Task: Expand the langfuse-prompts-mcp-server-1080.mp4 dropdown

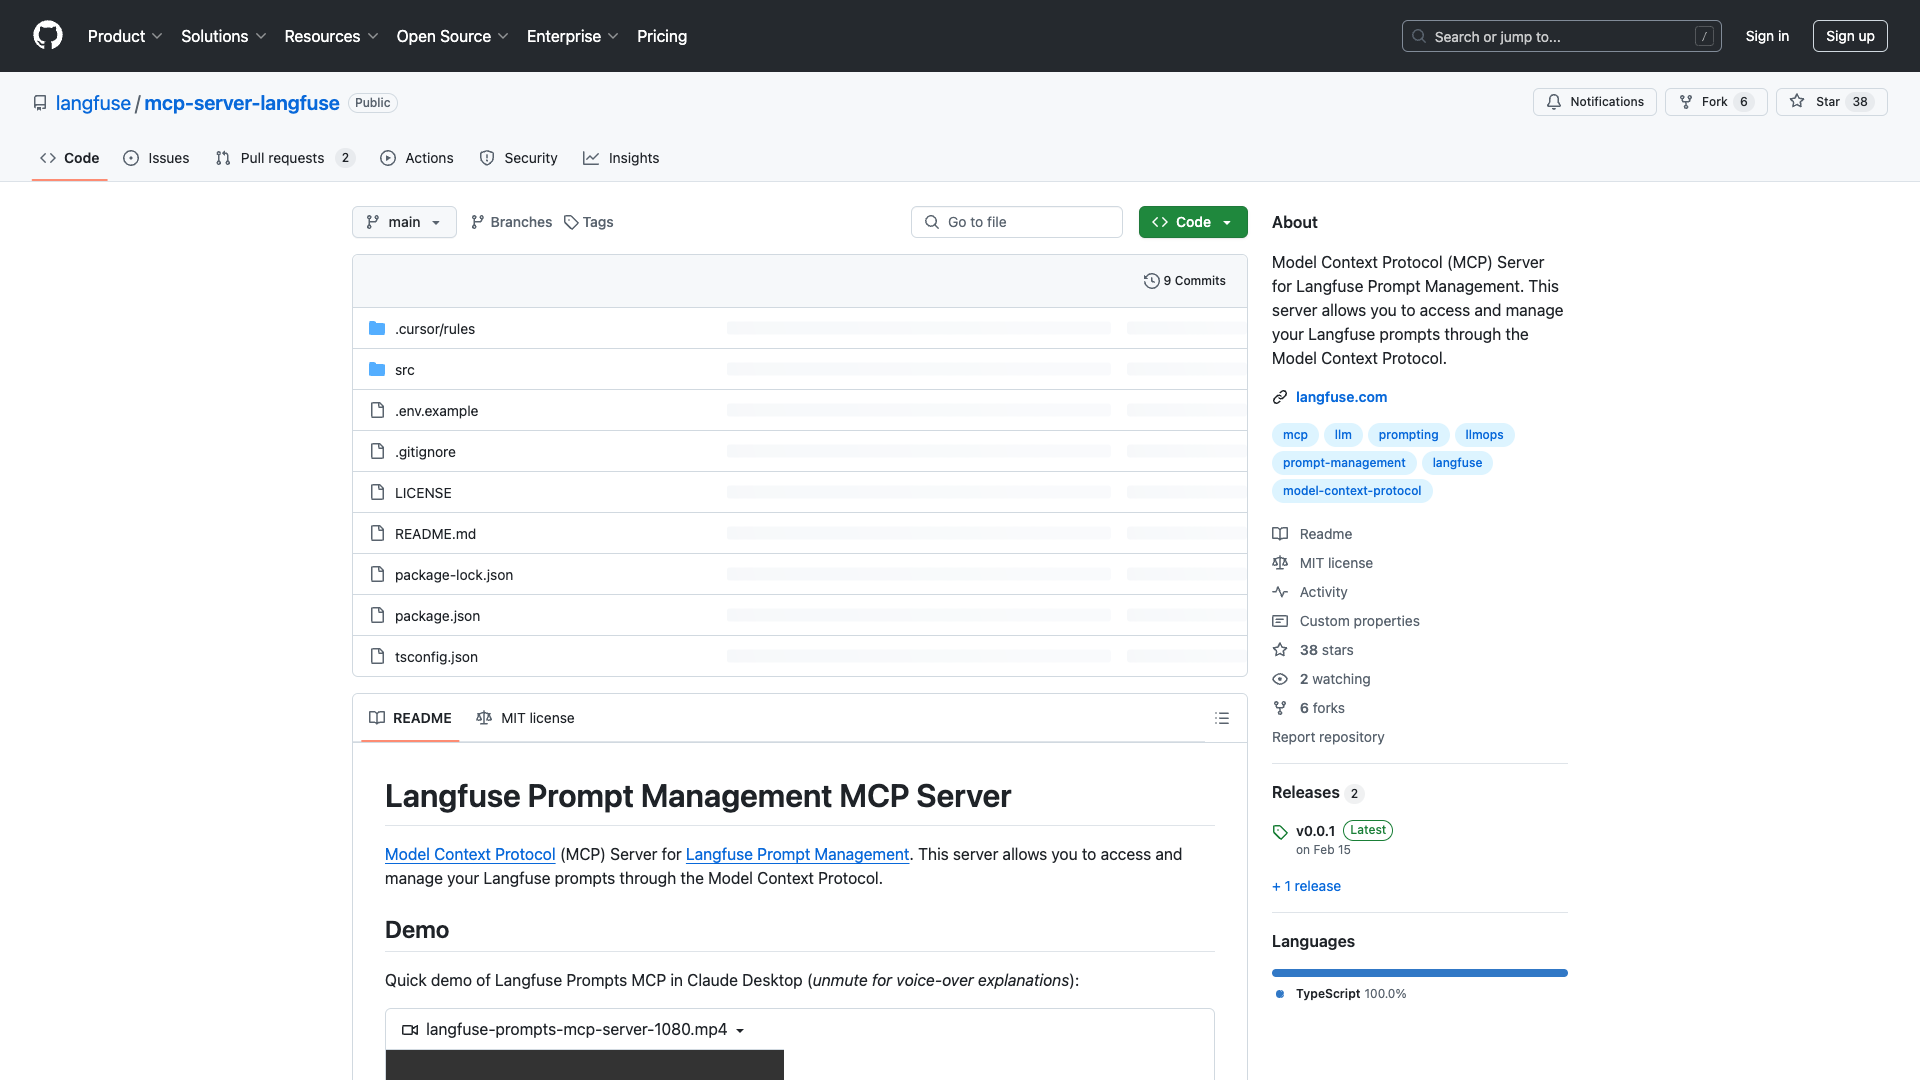Action: click(741, 1029)
